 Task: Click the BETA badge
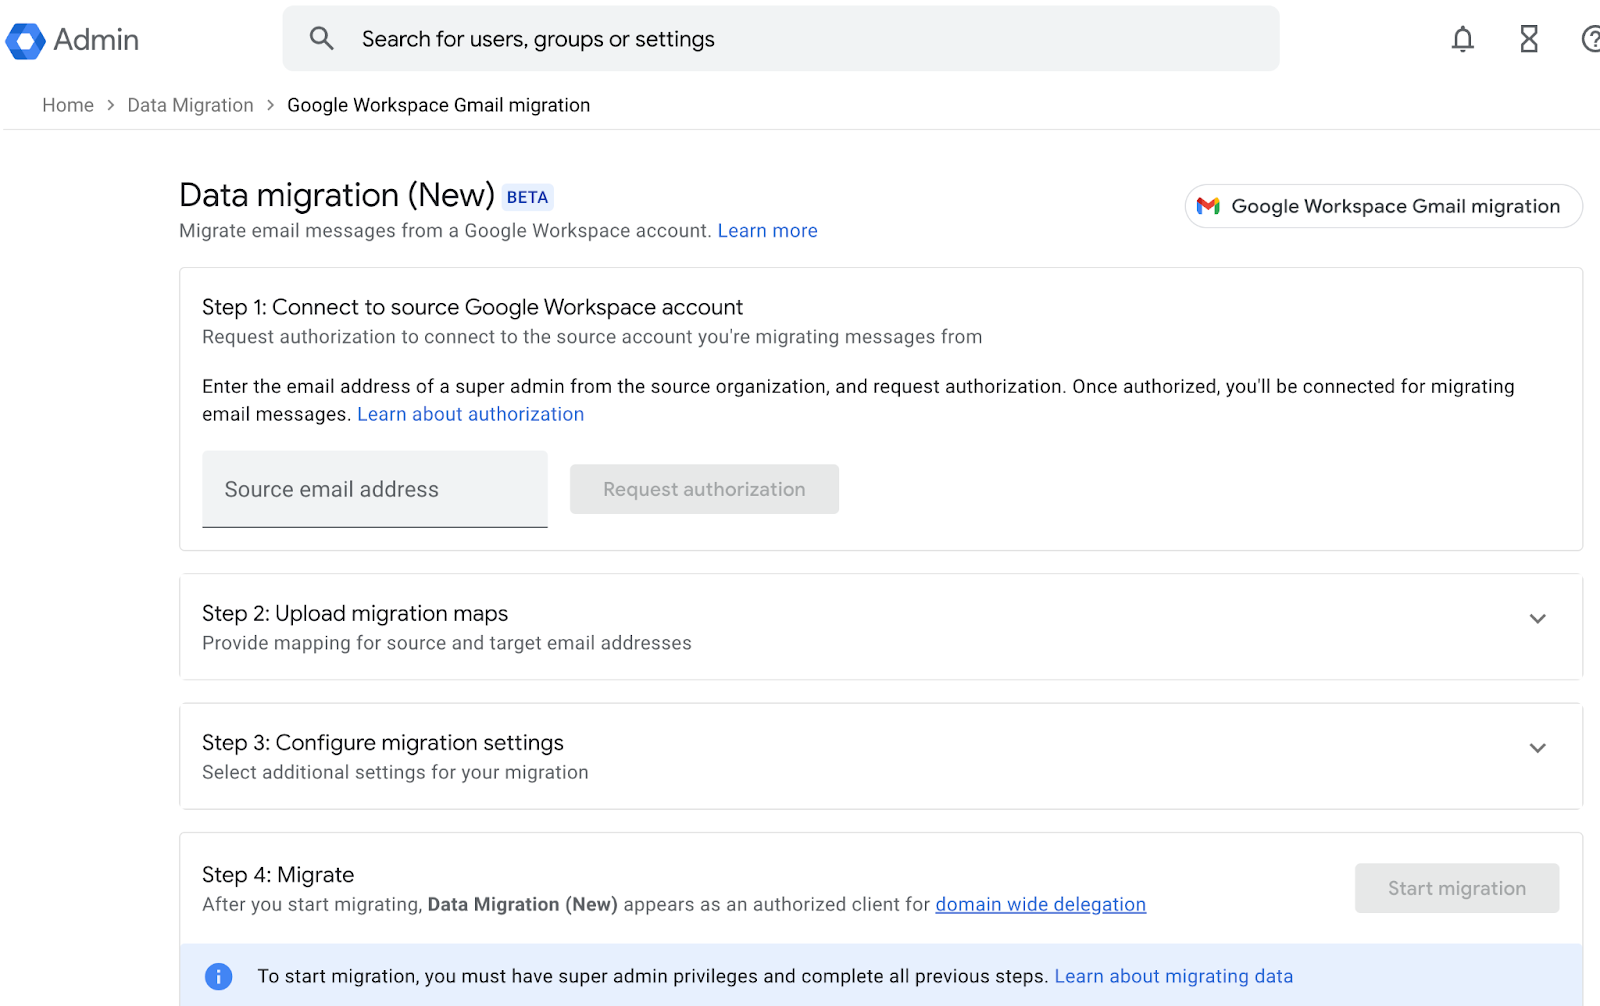coord(527,197)
